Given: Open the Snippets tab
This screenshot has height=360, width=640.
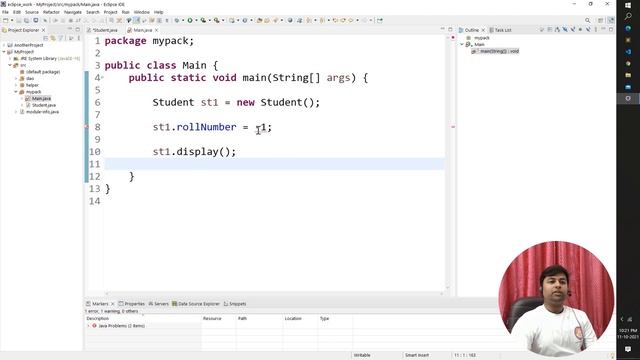Looking at the screenshot, I should pyautogui.click(x=235, y=304).
